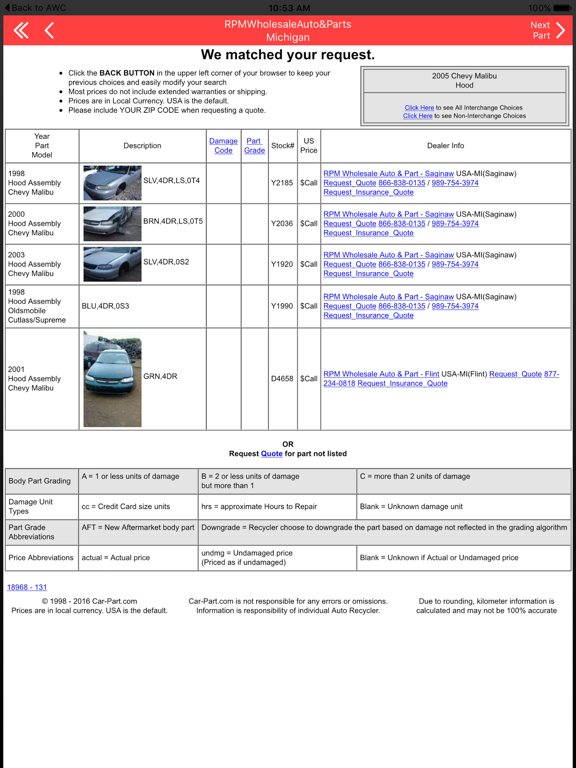Open RPM Wholesale Saginaw link for stock Y1920

pos(388,255)
